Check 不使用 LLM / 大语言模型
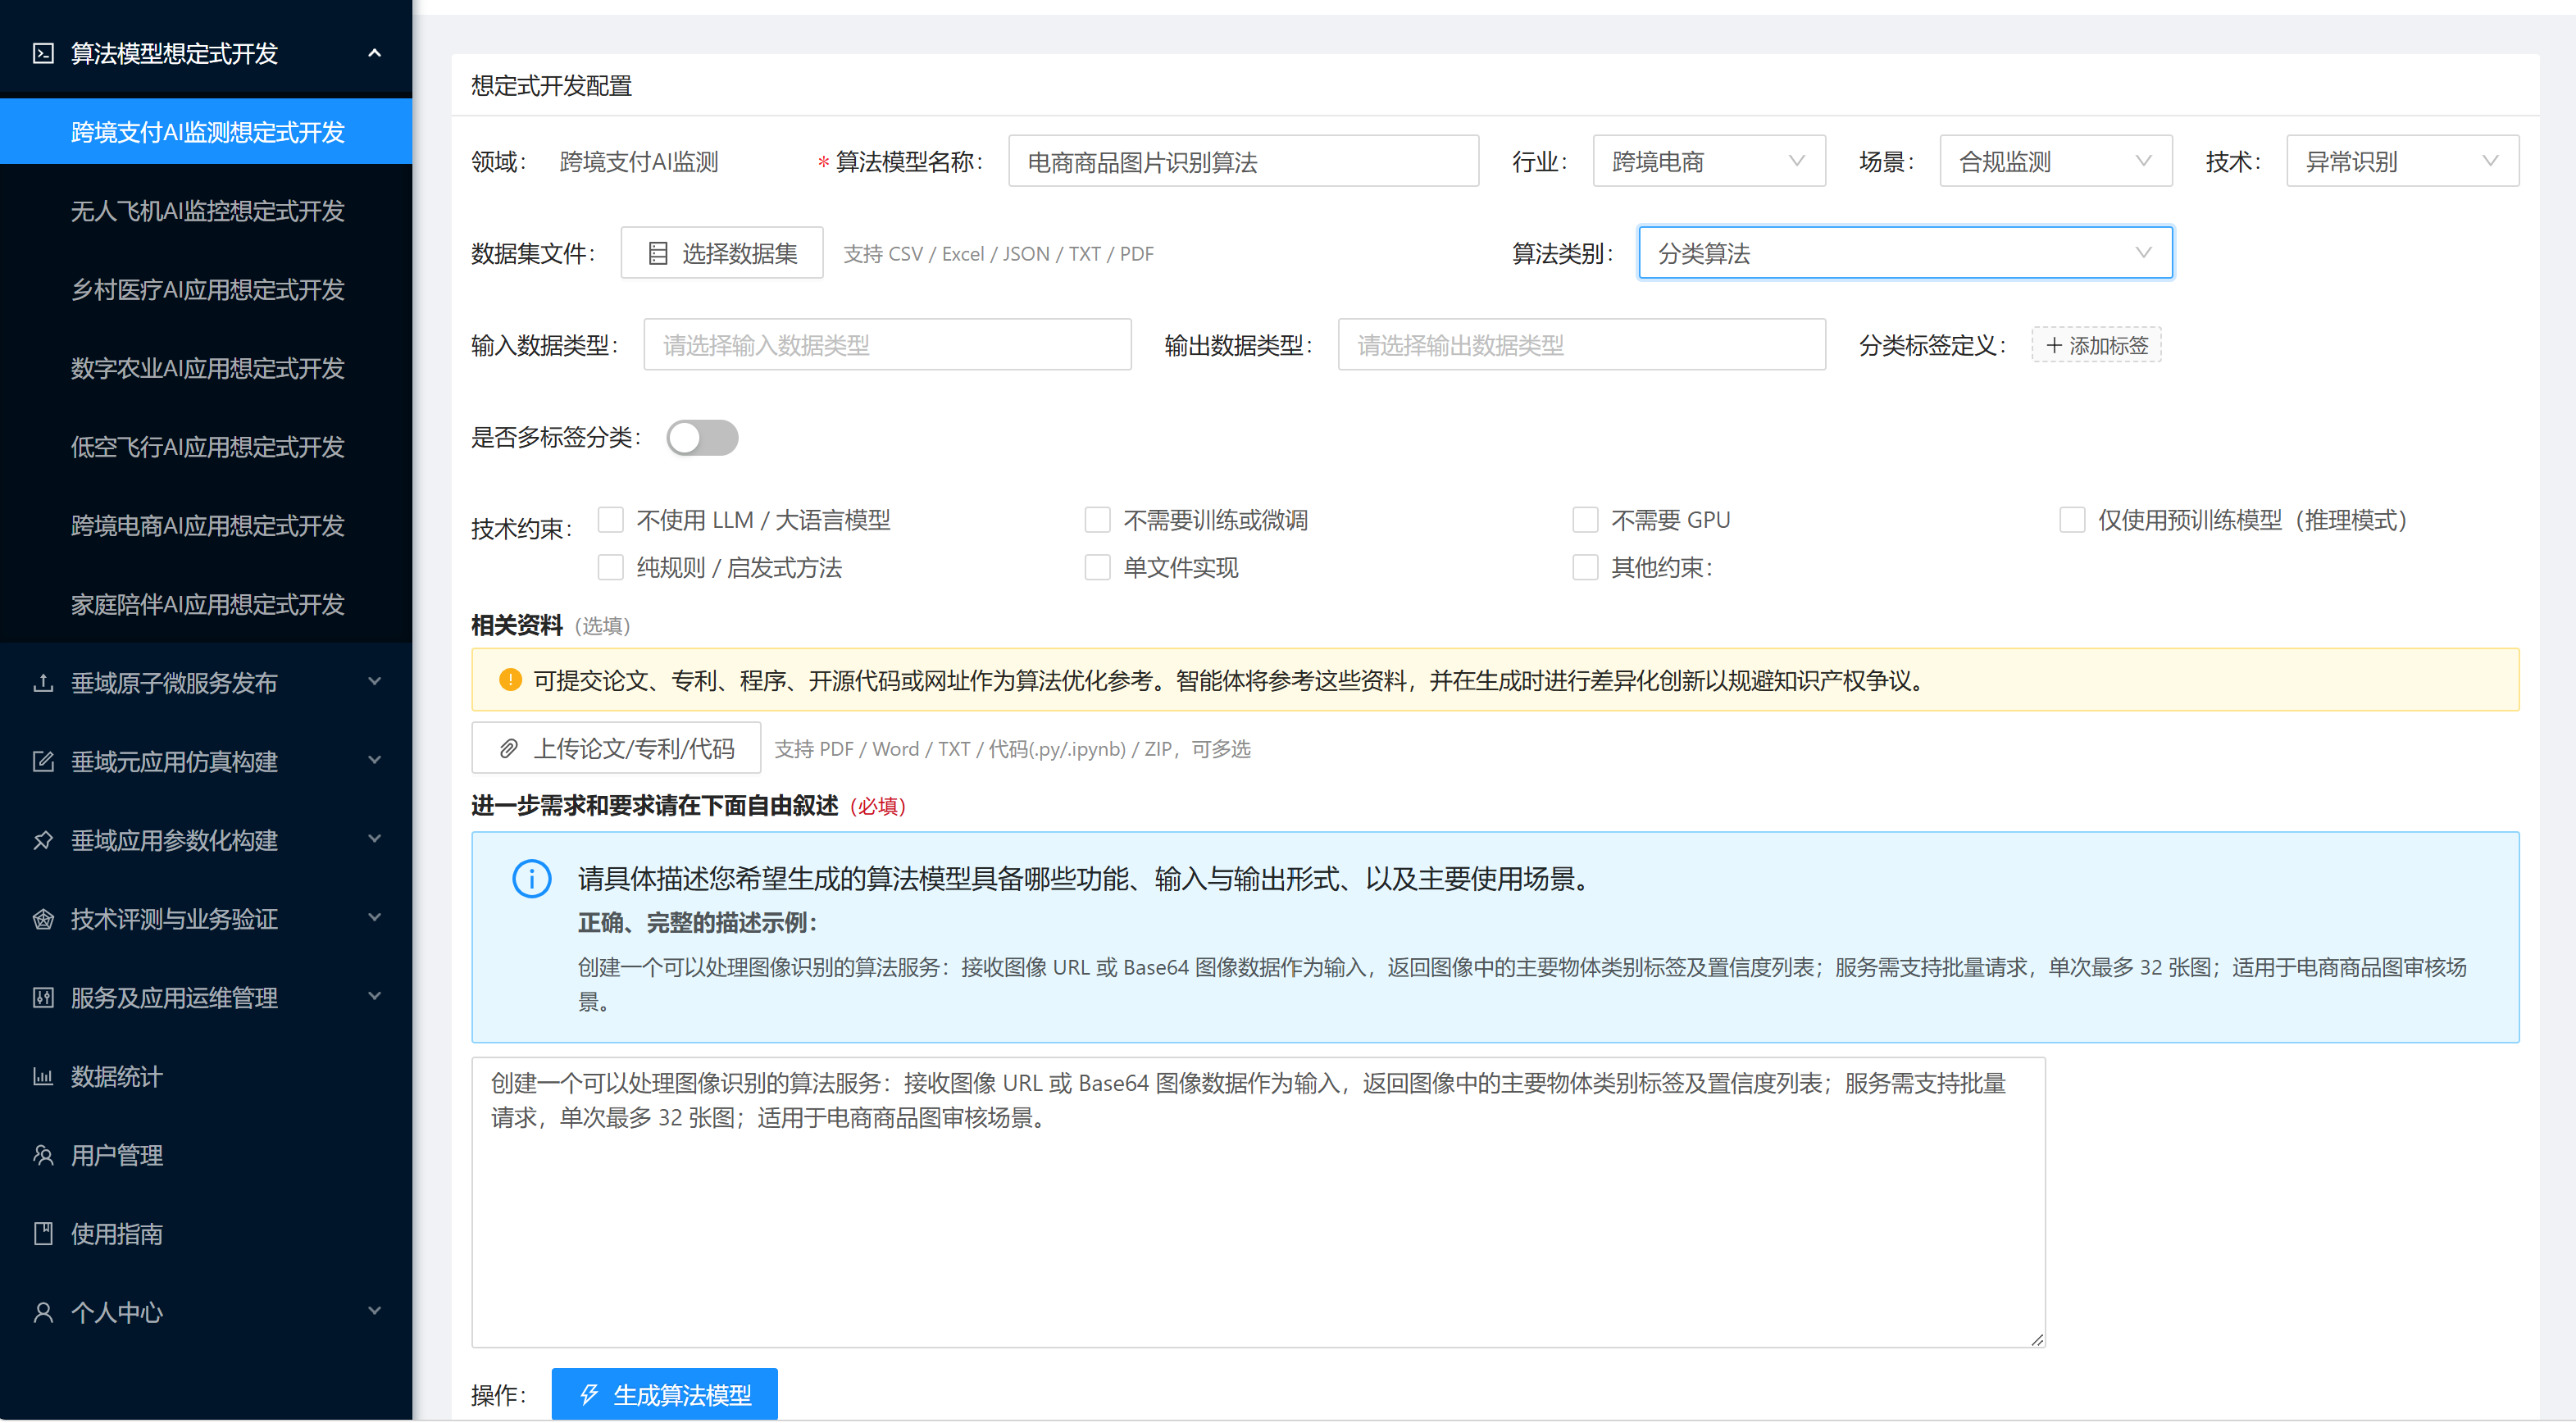2576x1423 pixels. [x=611, y=520]
